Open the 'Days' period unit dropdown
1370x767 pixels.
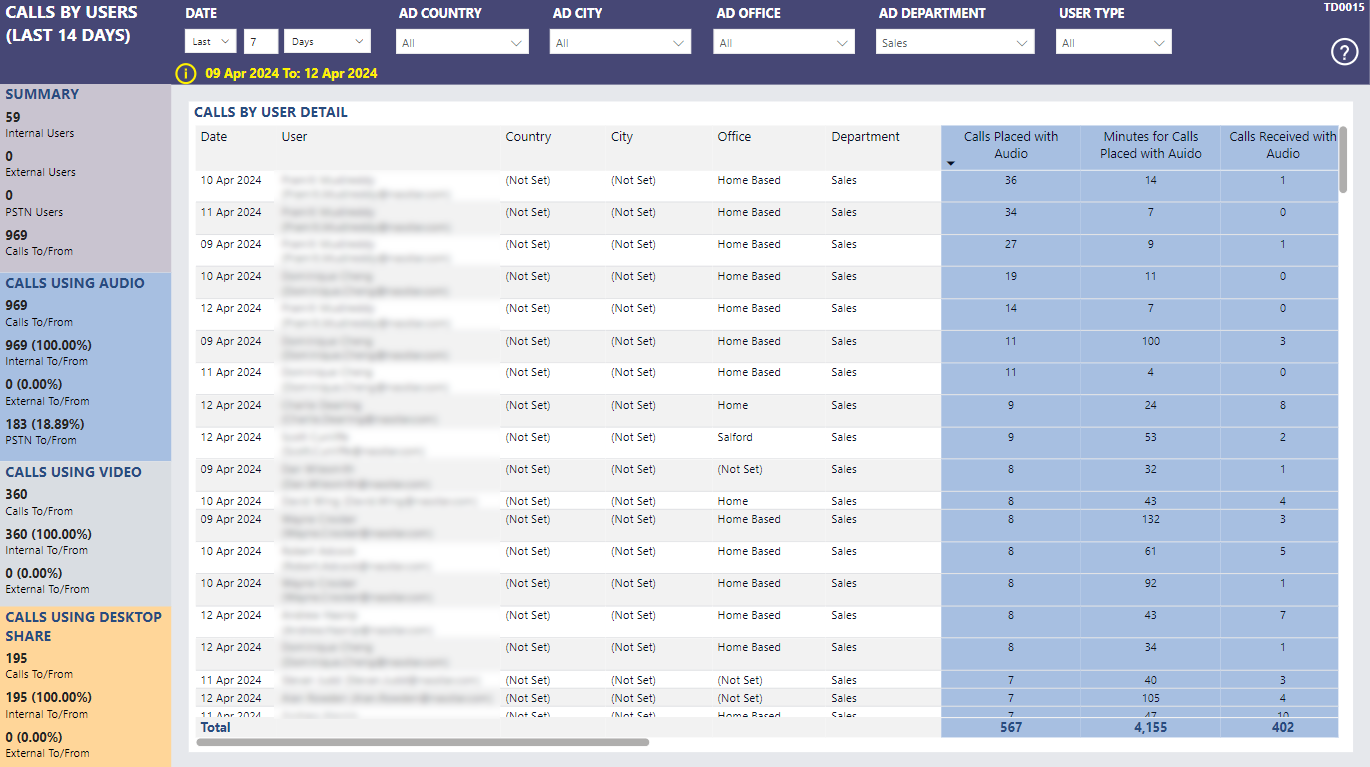point(327,42)
